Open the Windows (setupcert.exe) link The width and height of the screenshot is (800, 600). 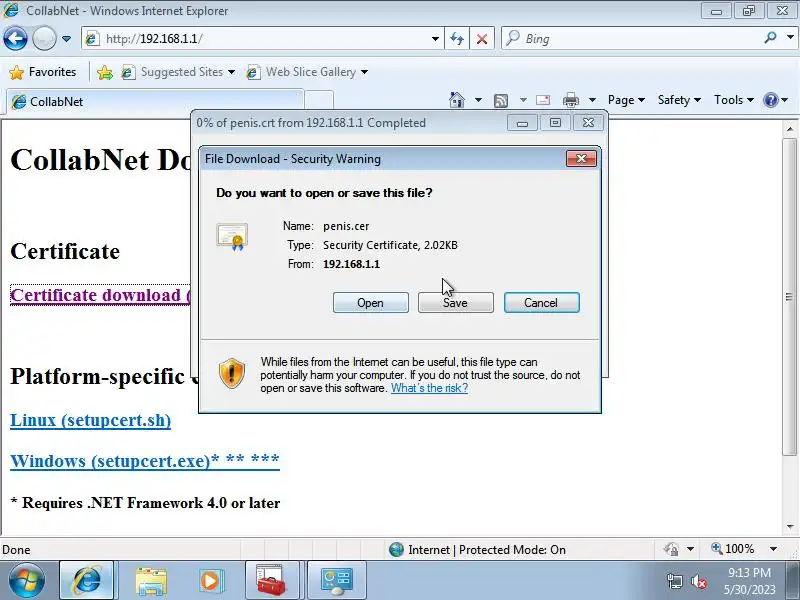click(145, 461)
